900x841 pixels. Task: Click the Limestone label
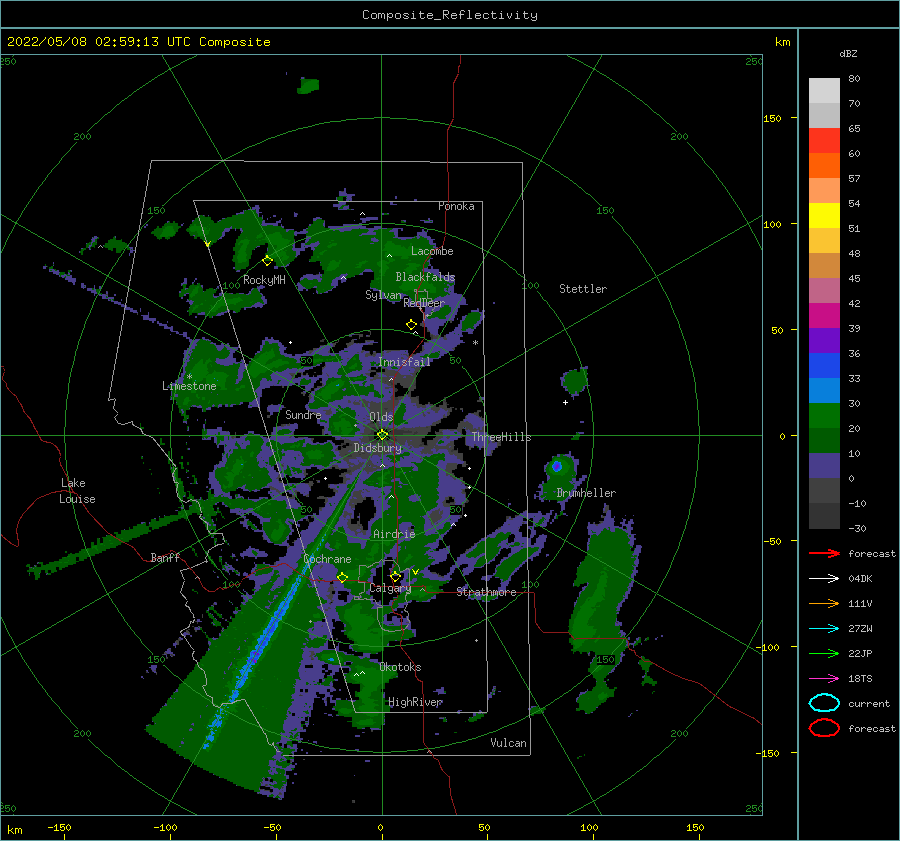189,386
